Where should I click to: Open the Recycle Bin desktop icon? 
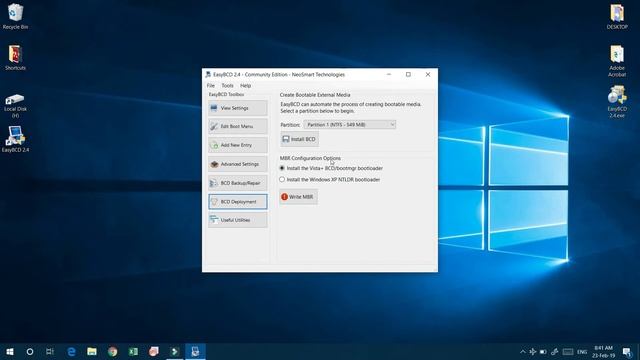pos(15,16)
